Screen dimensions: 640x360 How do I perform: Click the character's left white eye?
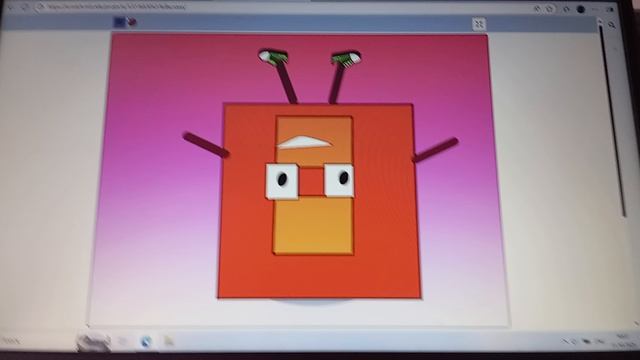282,181
